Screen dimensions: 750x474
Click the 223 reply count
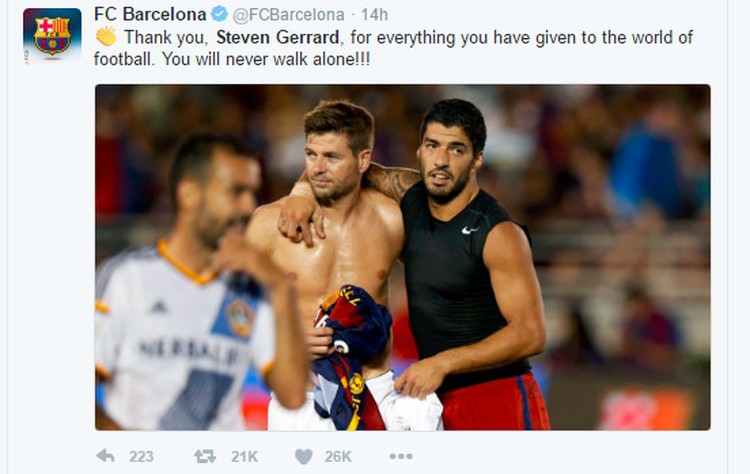pos(141,457)
